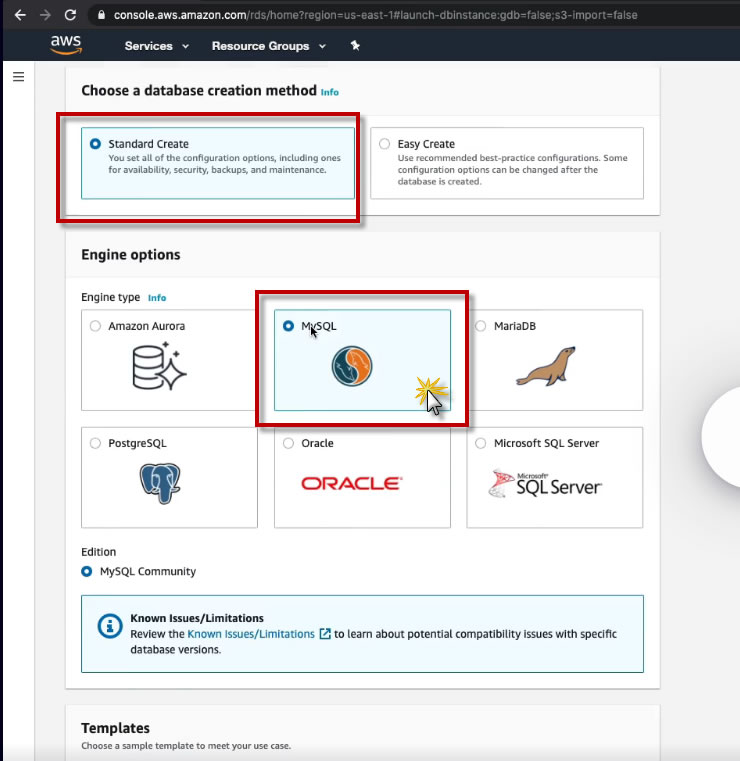The width and height of the screenshot is (740, 761).
Task: Reload the page with browser refresh icon
Action: [x=70, y=15]
